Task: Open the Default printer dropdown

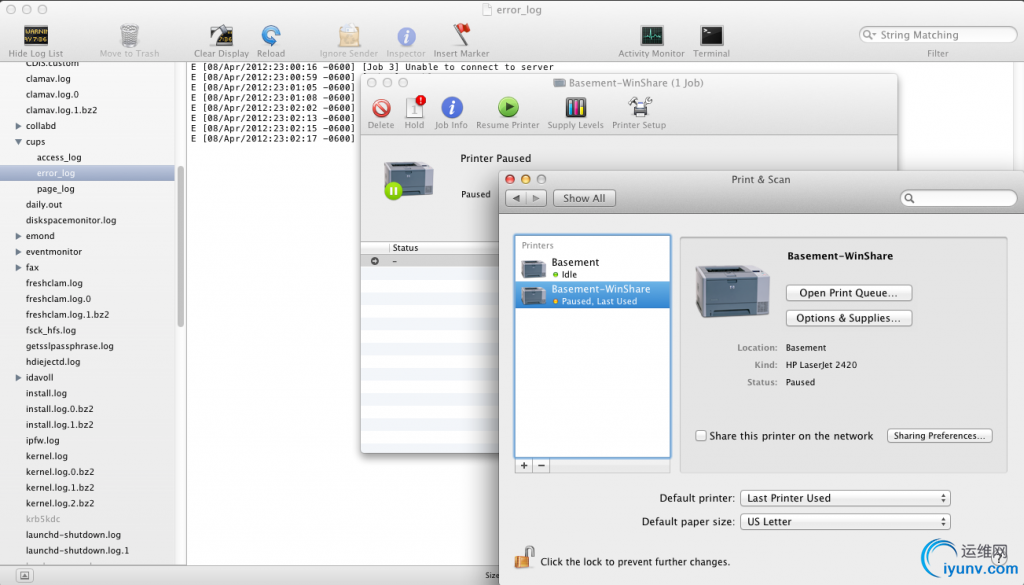Action: 845,498
